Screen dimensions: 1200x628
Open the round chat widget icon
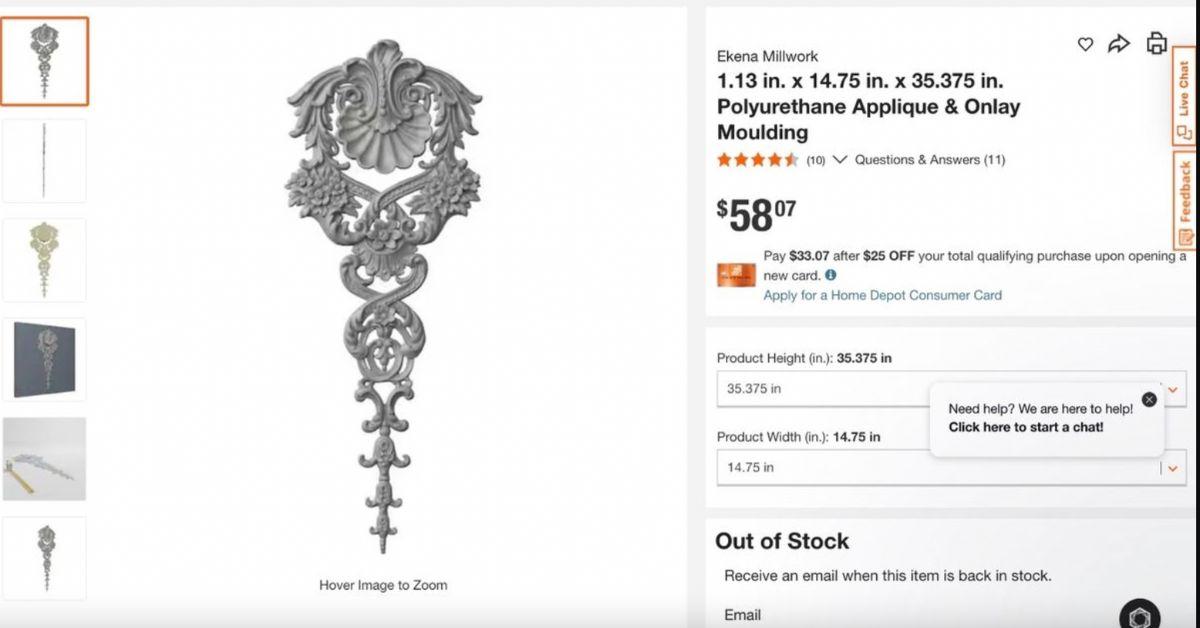(x=1140, y=614)
